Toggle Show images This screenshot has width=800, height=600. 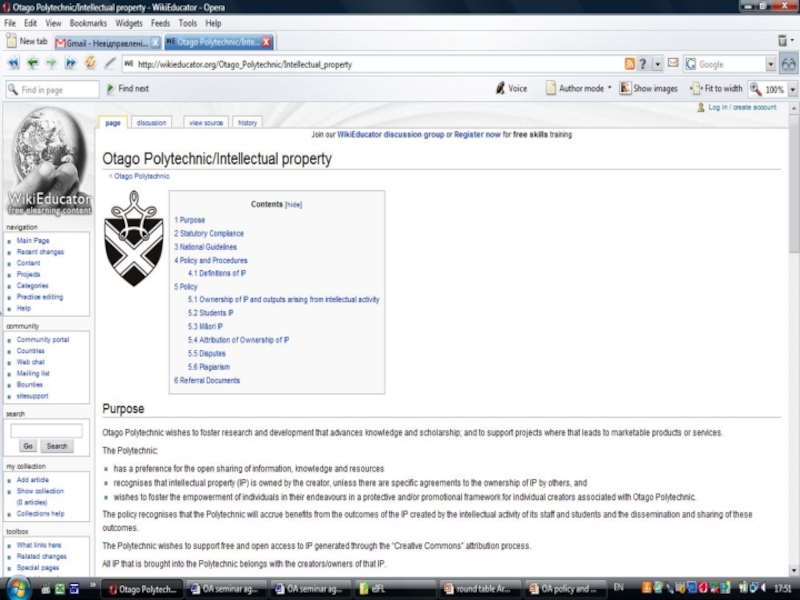(648, 88)
